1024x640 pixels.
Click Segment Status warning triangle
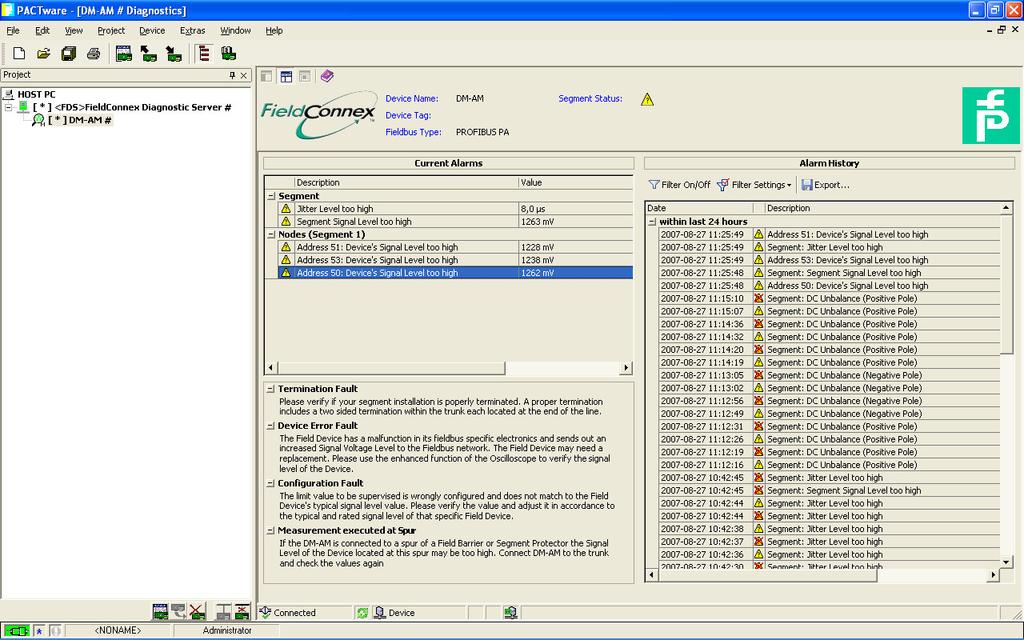(x=647, y=100)
